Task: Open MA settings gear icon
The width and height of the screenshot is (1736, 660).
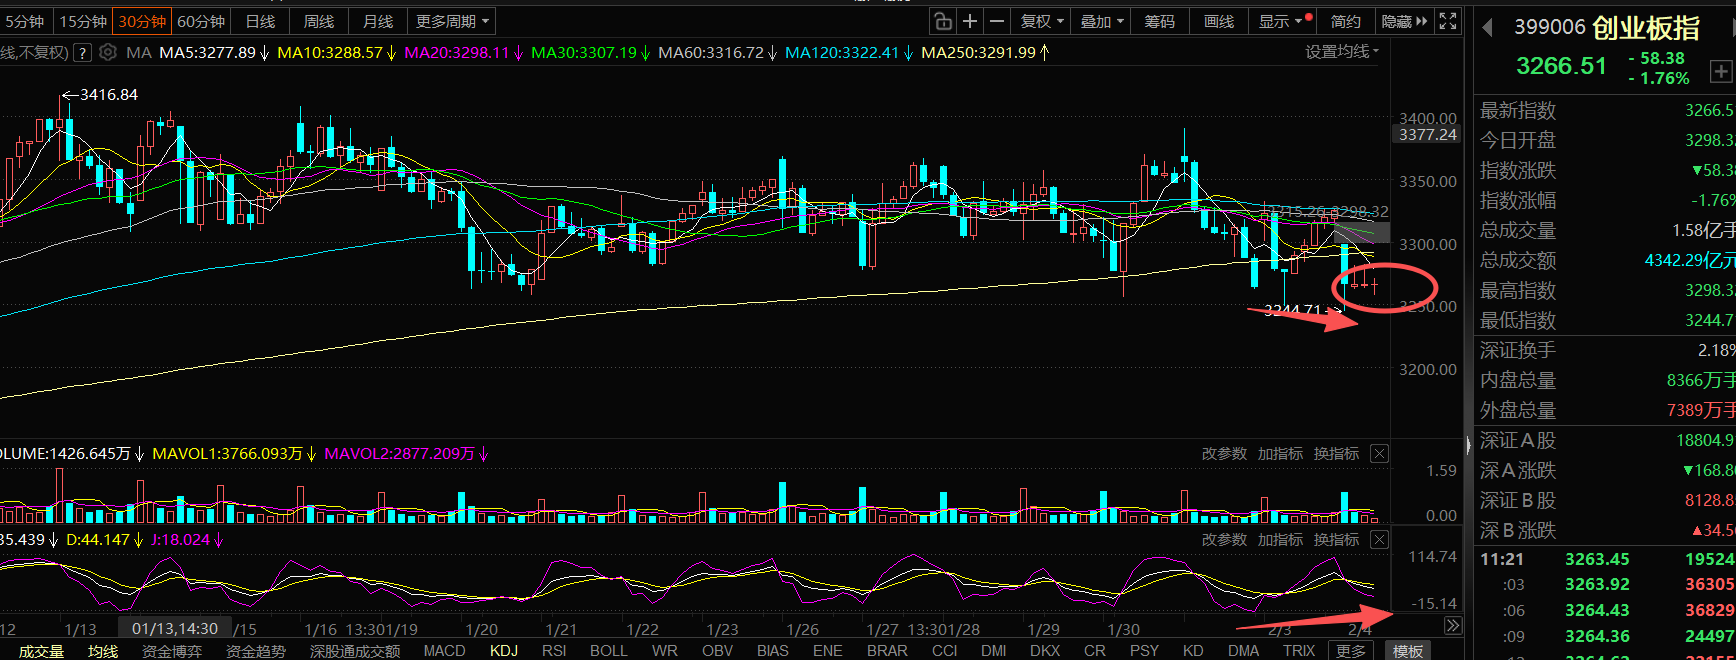Action: [108, 52]
